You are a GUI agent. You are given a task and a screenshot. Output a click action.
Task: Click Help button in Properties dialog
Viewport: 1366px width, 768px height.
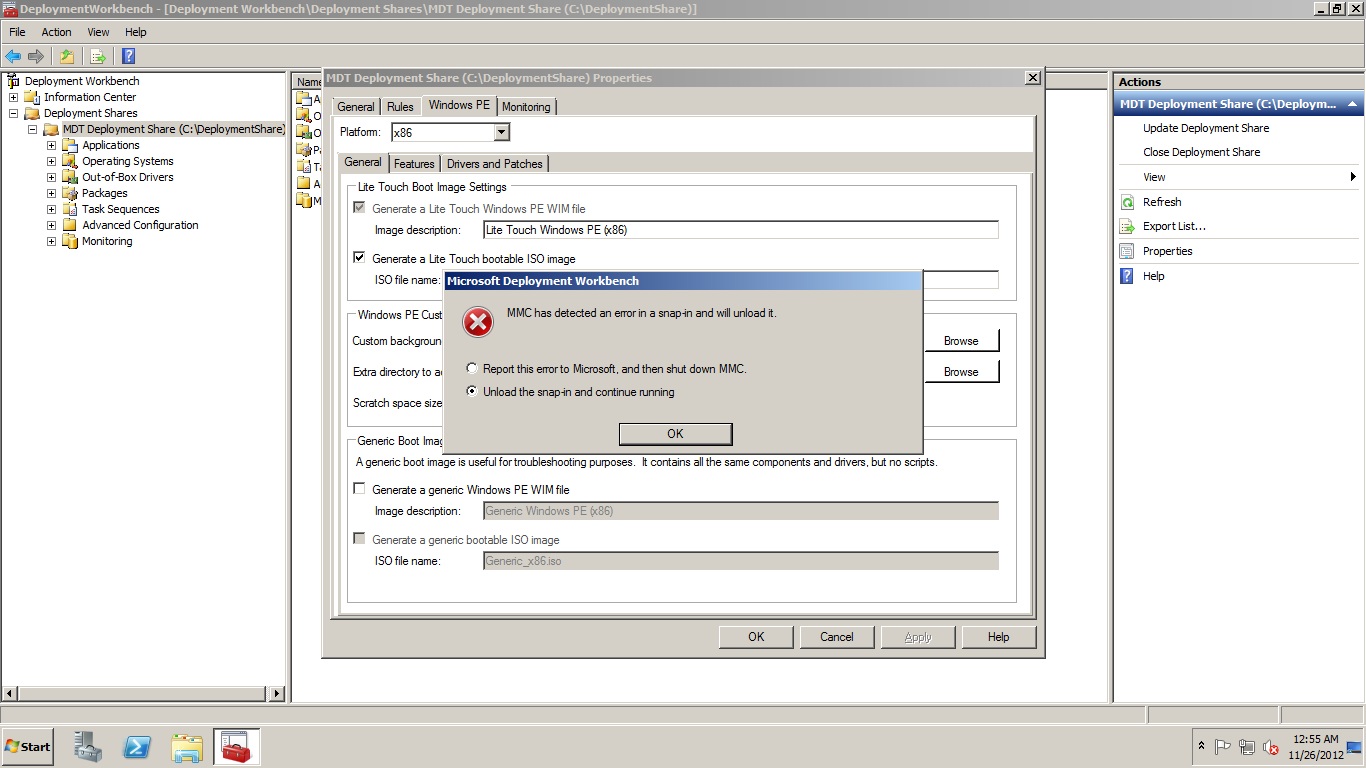[x=998, y=637]
